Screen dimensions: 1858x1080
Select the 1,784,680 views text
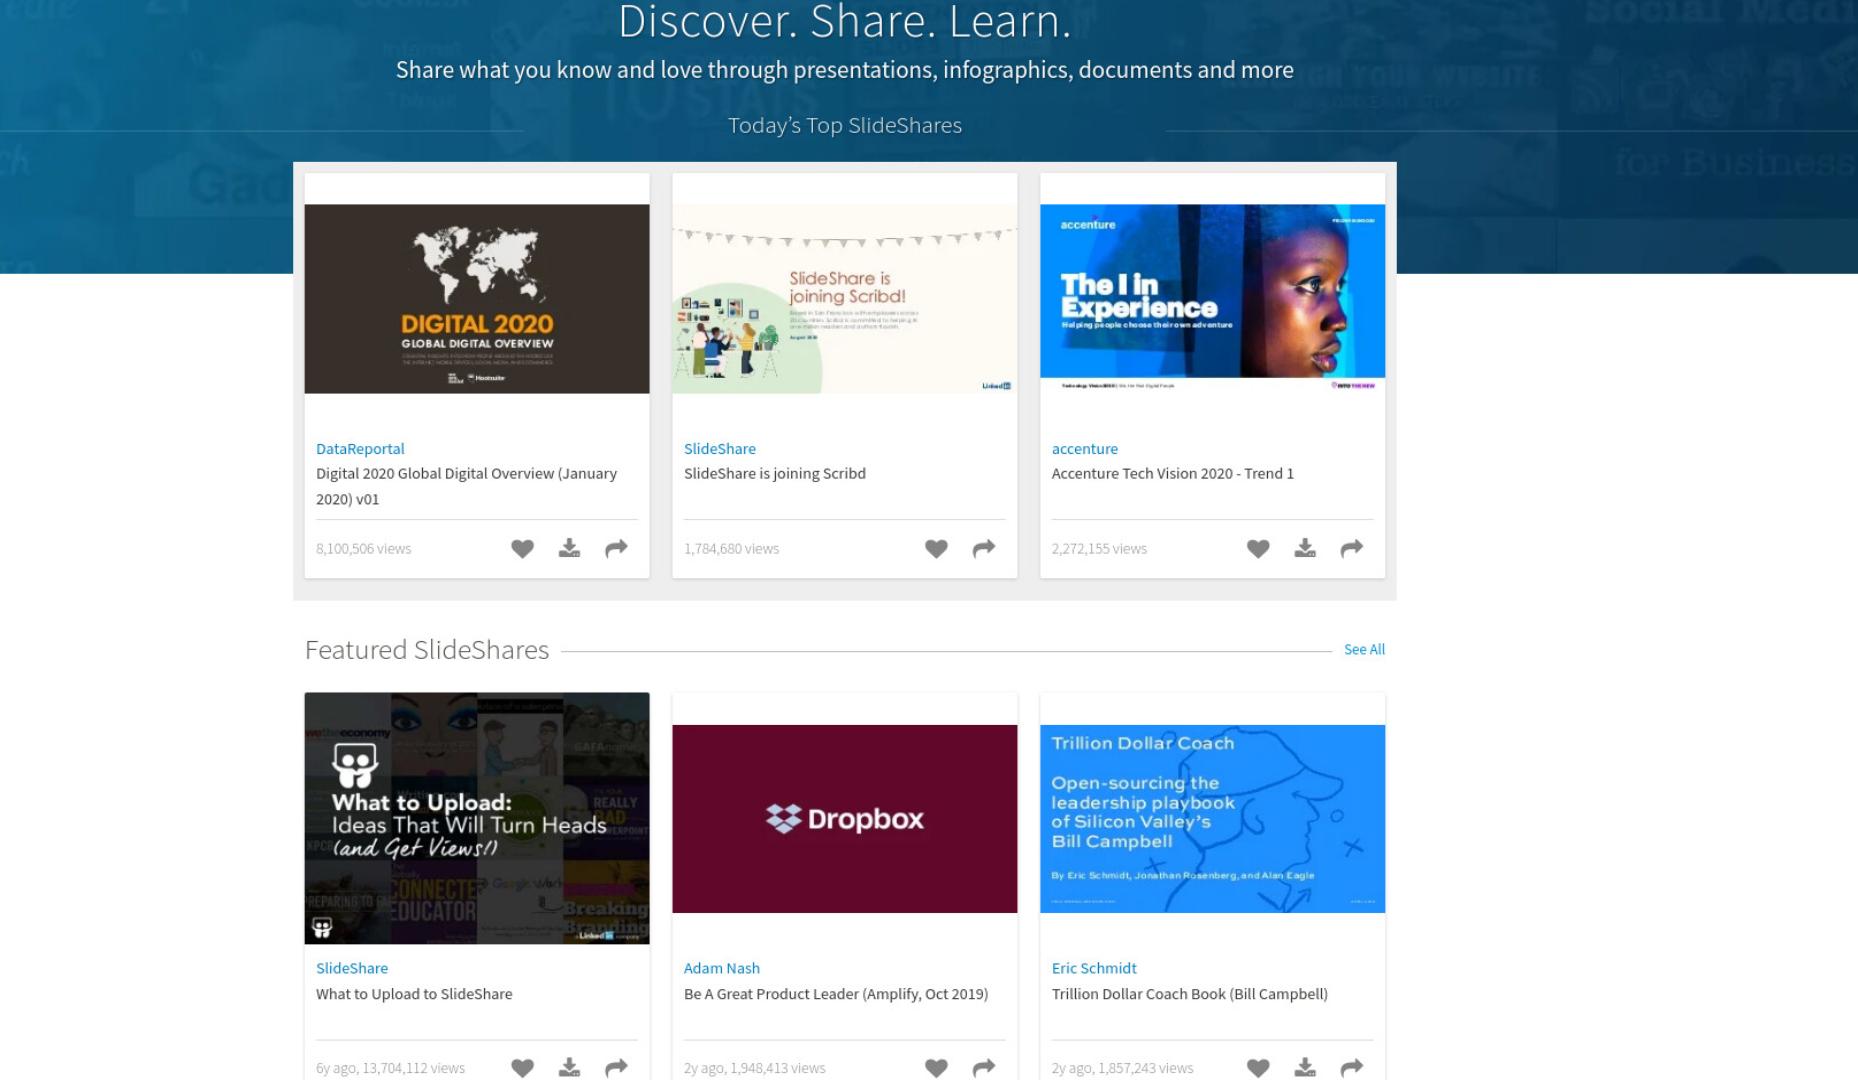pyautogui.click(x=732, y=549)
